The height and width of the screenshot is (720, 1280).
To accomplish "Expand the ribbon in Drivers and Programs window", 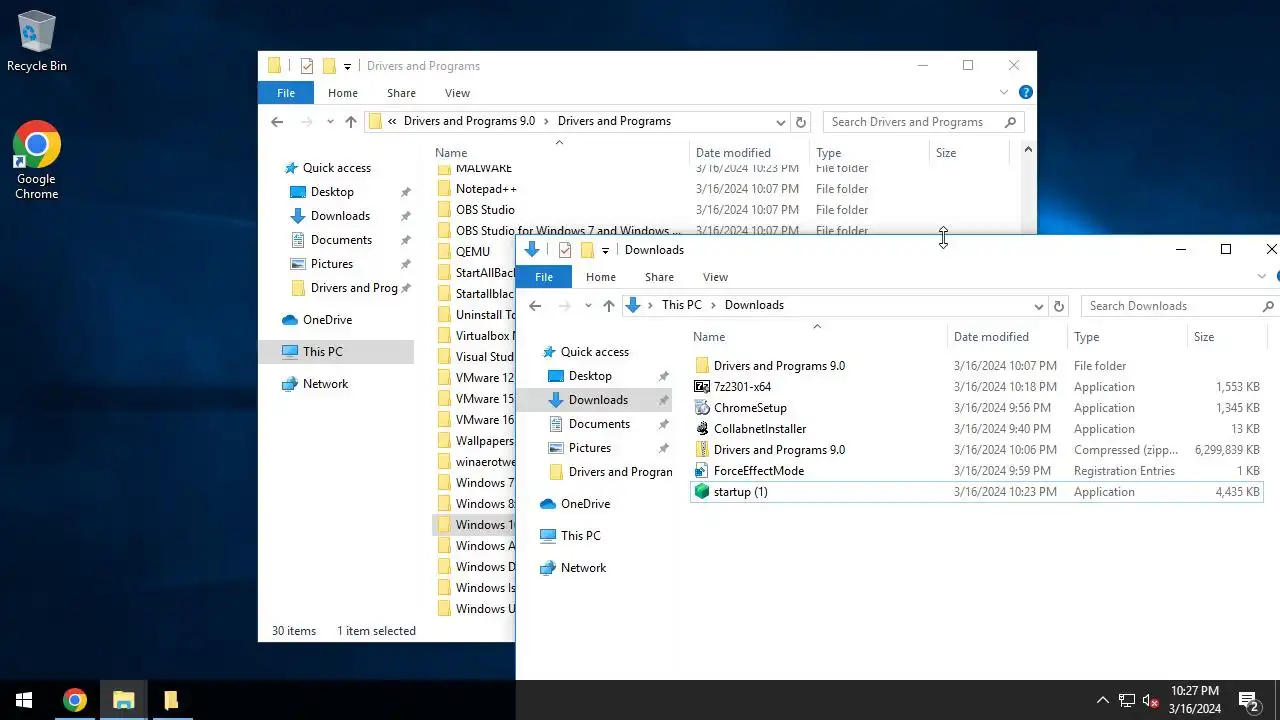I will click(1004, 93).
